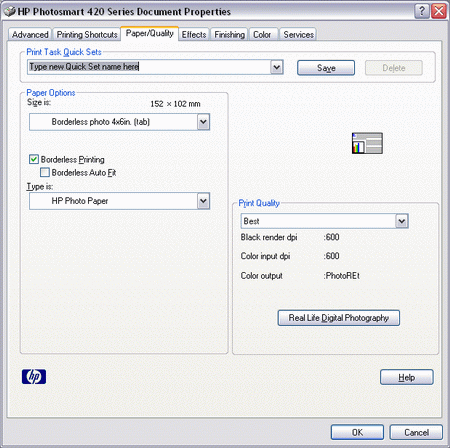This screenshot has width=450, height=448.
Task: Open the paper type dropdown arrow
Action: pyautogui.click(x=203, y=201)
